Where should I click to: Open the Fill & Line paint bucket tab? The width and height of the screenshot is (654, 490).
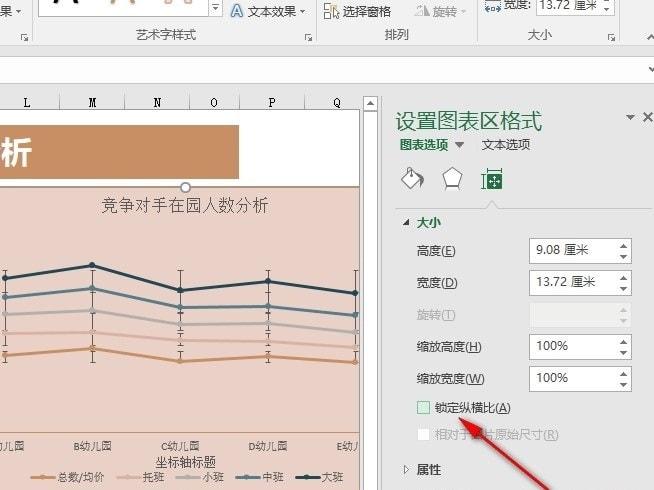(412, 178)
